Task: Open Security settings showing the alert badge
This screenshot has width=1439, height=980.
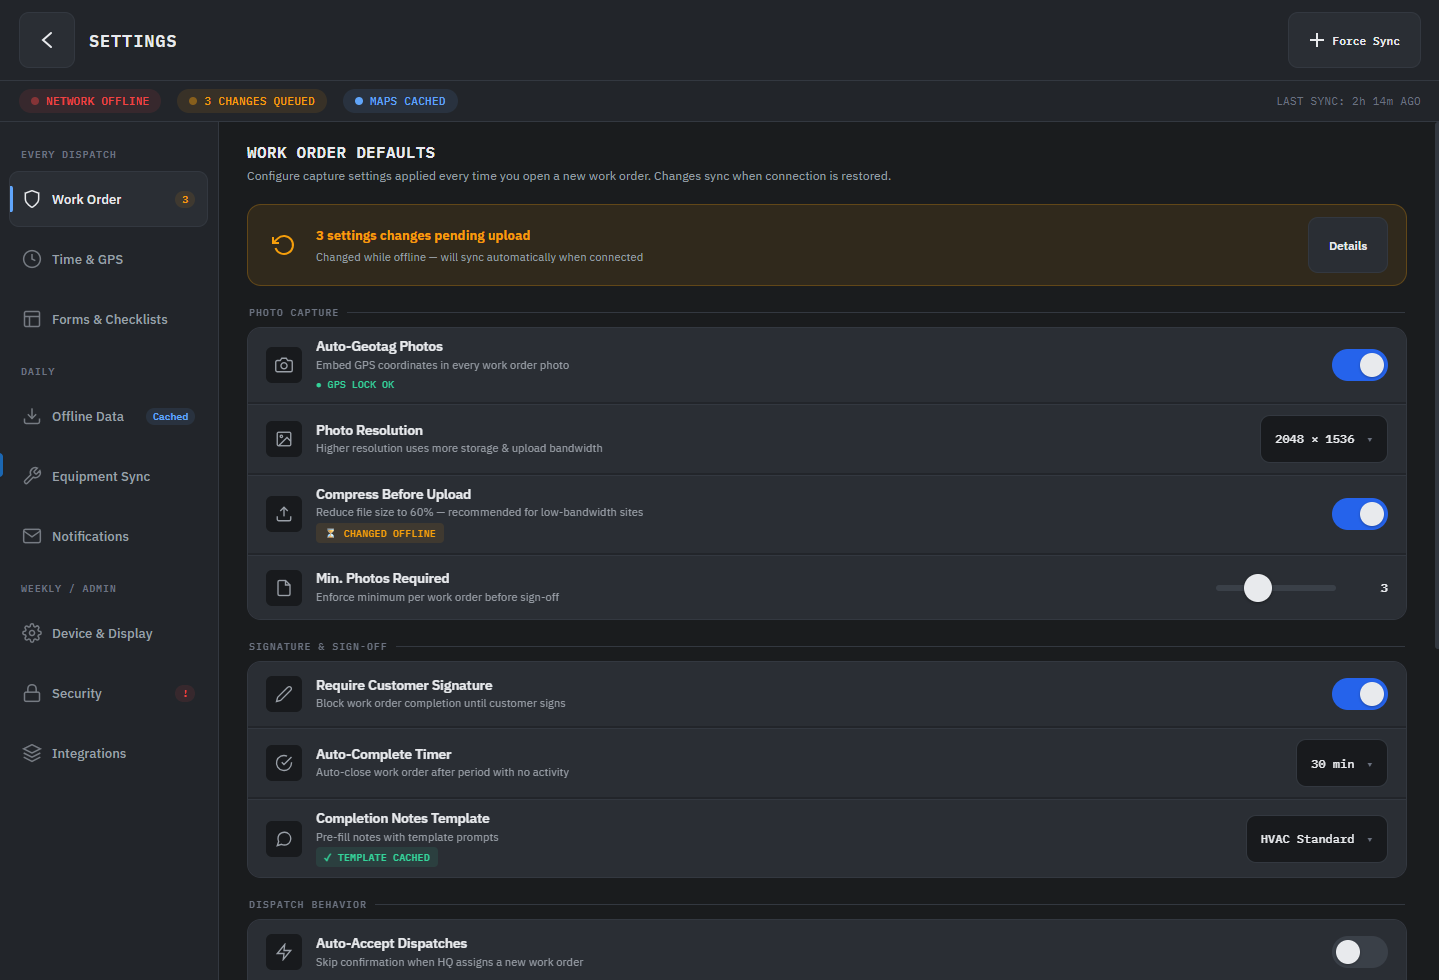Action: (77, 693)
